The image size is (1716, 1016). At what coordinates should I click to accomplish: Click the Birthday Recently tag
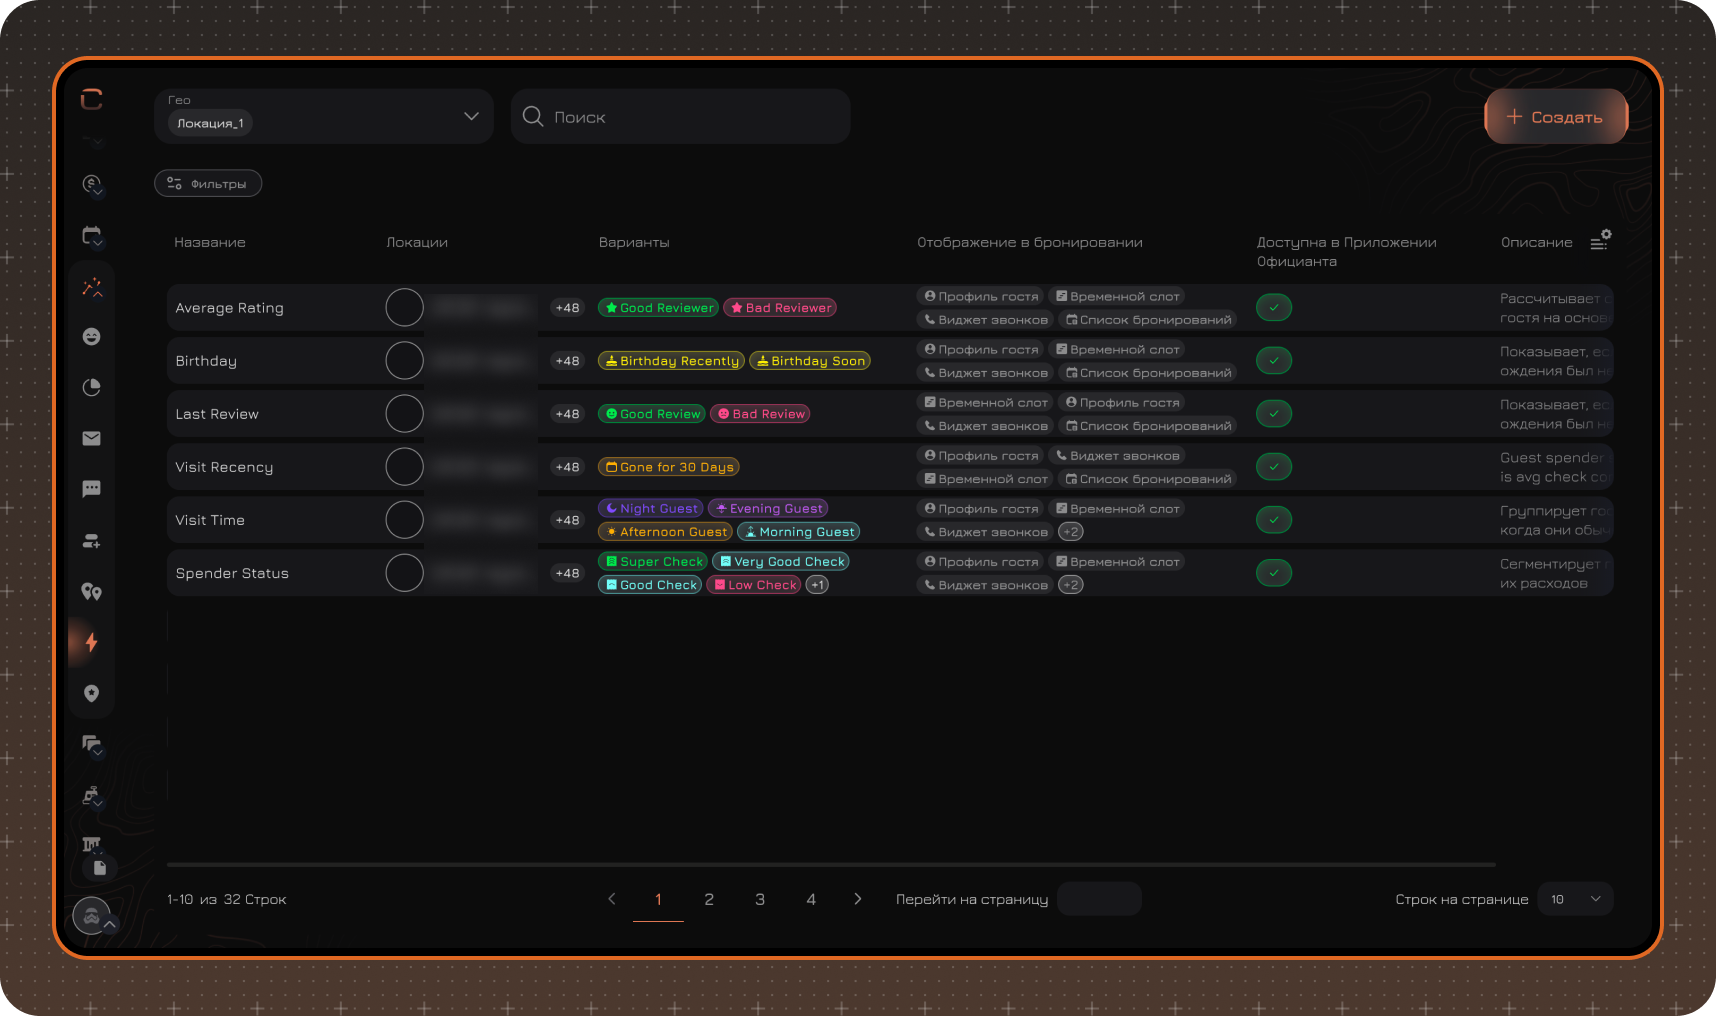click(x=671, y=361)
